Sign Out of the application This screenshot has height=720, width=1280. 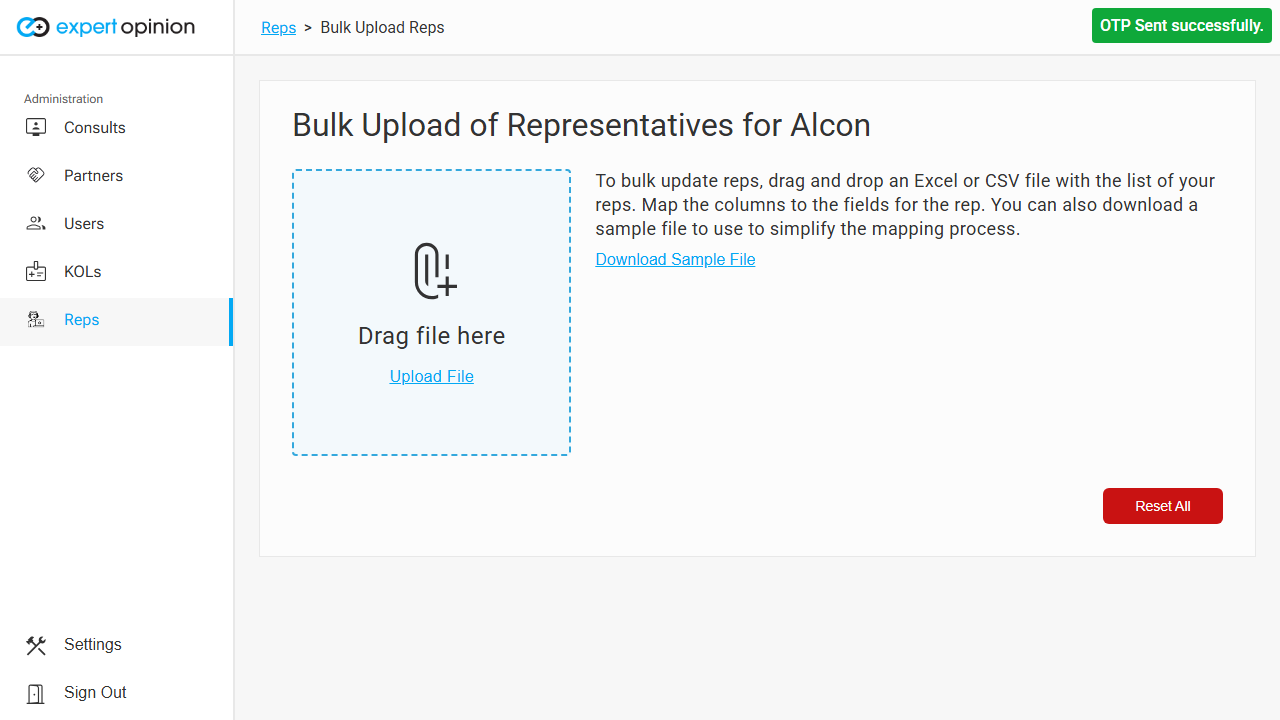click(x=95, y=693)
